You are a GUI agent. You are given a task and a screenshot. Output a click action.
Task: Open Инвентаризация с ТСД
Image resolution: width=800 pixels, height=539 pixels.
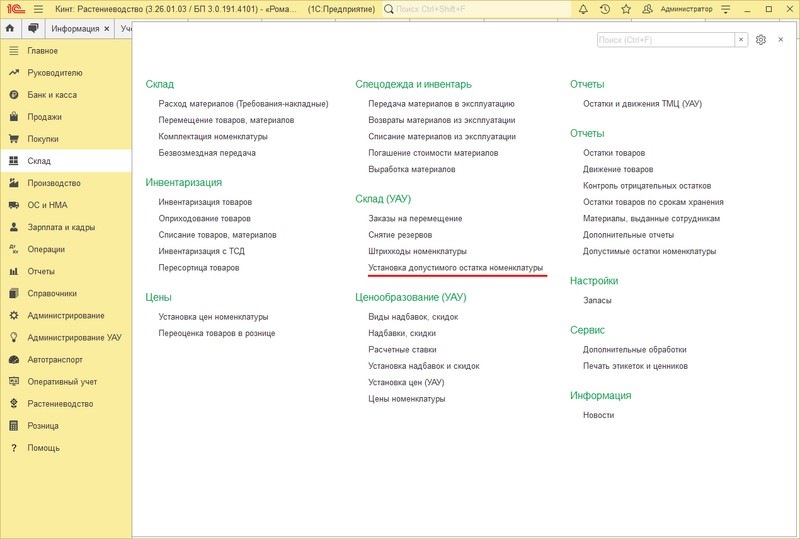pos(202,251)
